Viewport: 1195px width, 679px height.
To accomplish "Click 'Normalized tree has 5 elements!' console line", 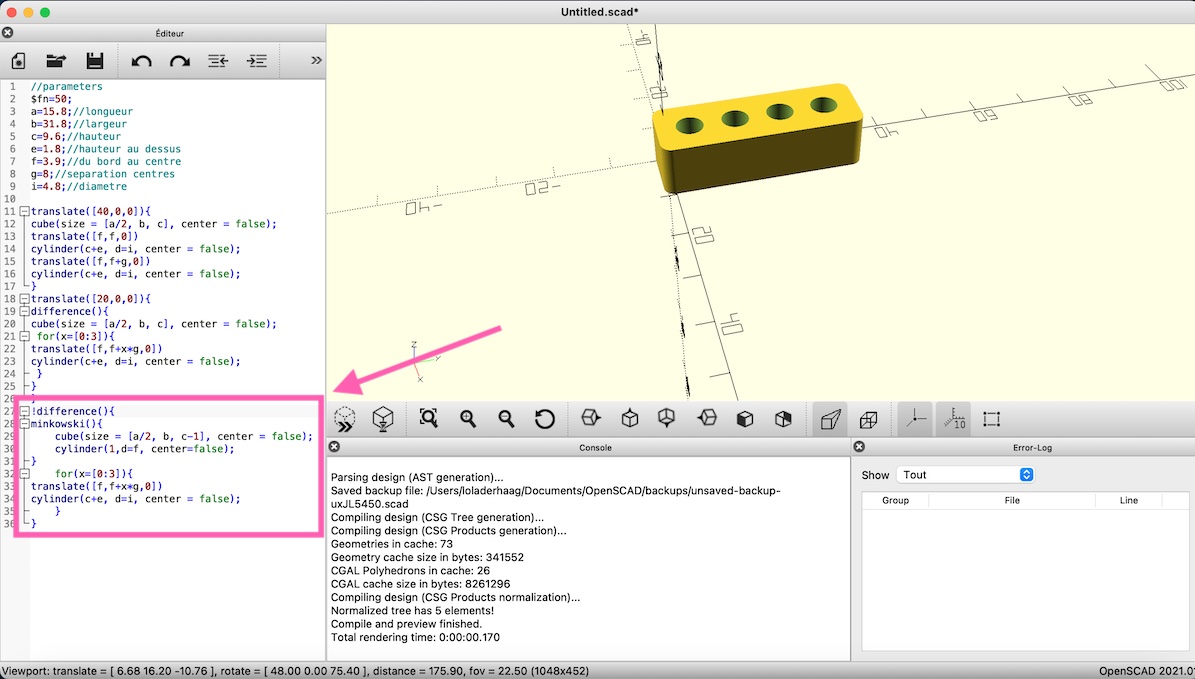I will (412, 610).
